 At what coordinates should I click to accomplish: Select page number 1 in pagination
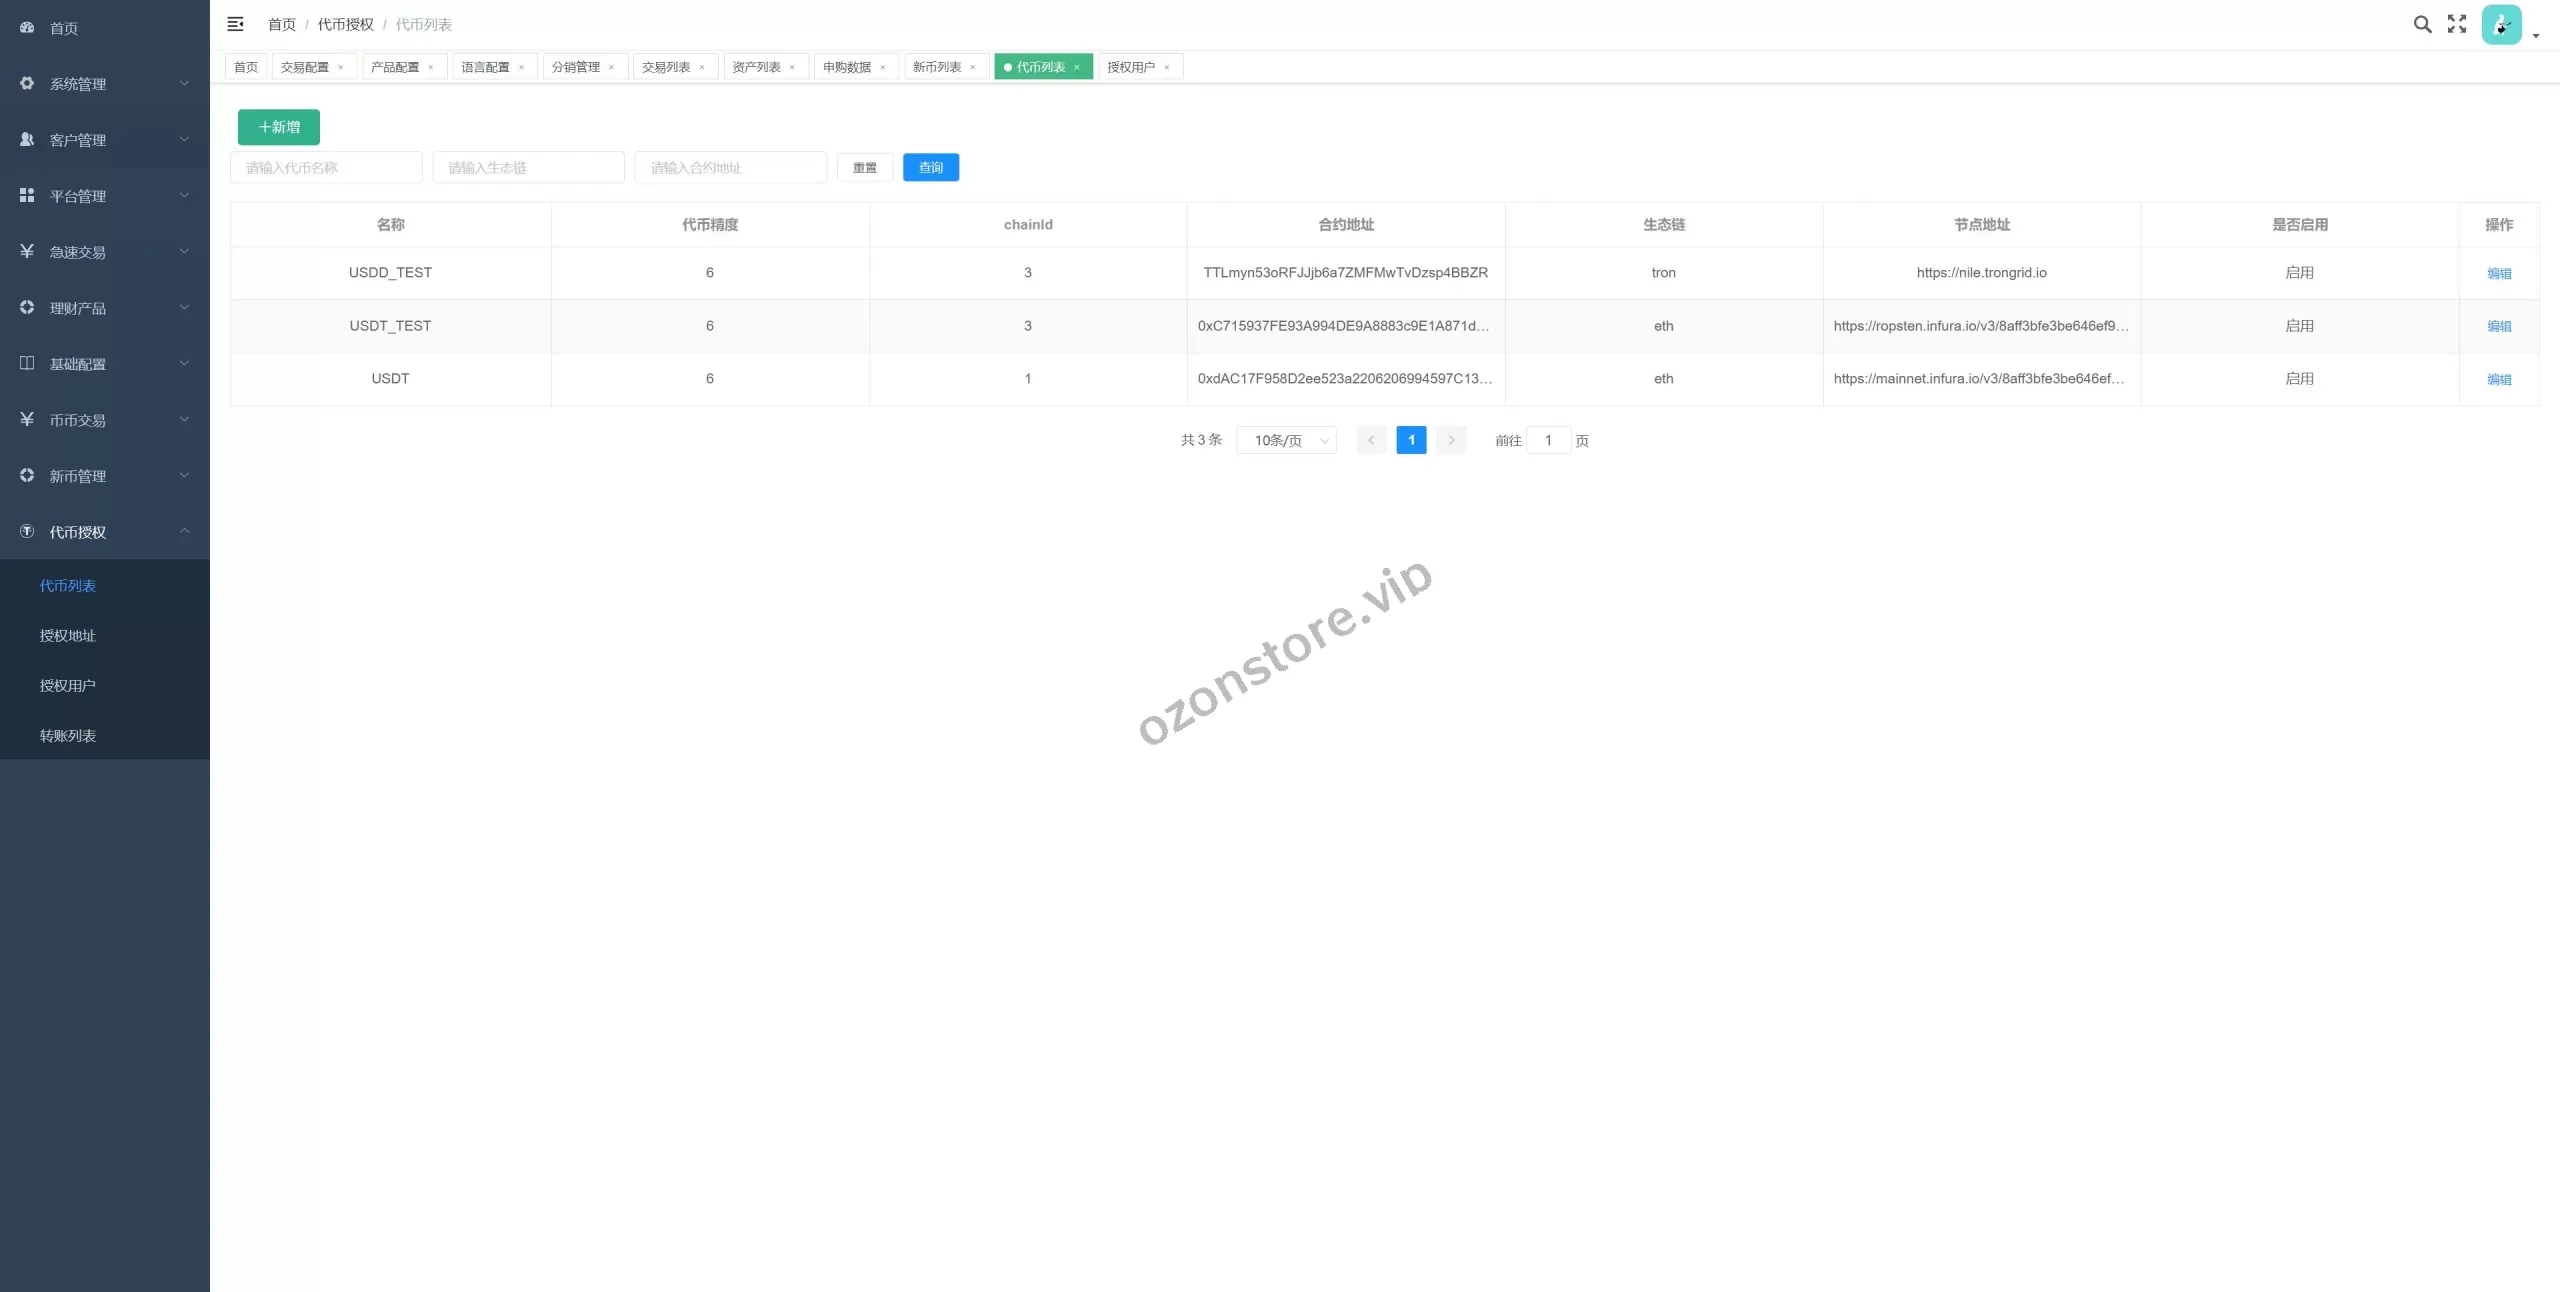click(1411, 440)
